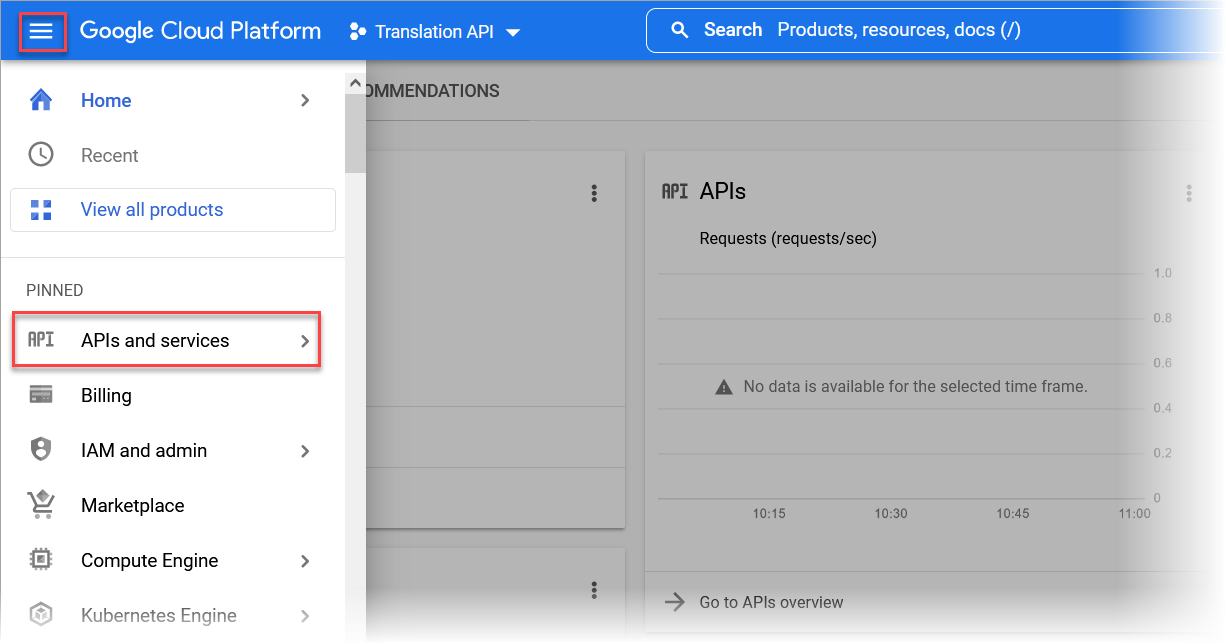Click the View all products button

[x=173, y=210]
